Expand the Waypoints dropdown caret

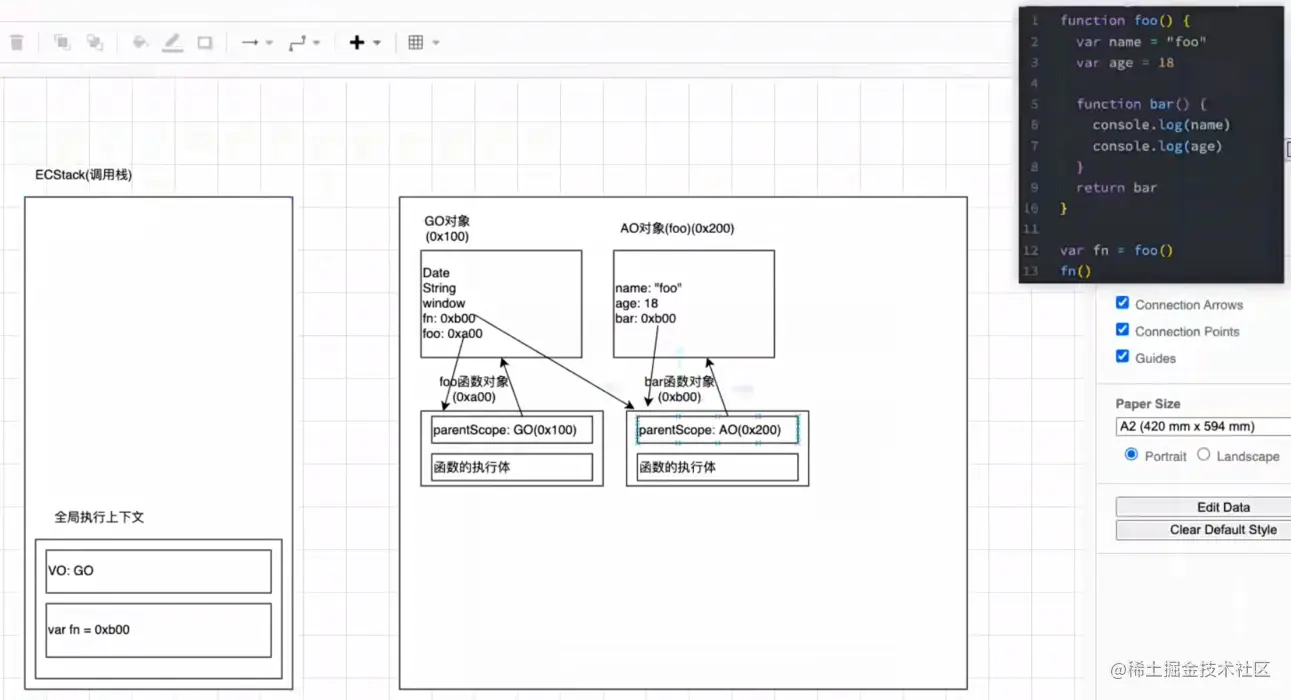coord(316,43)
